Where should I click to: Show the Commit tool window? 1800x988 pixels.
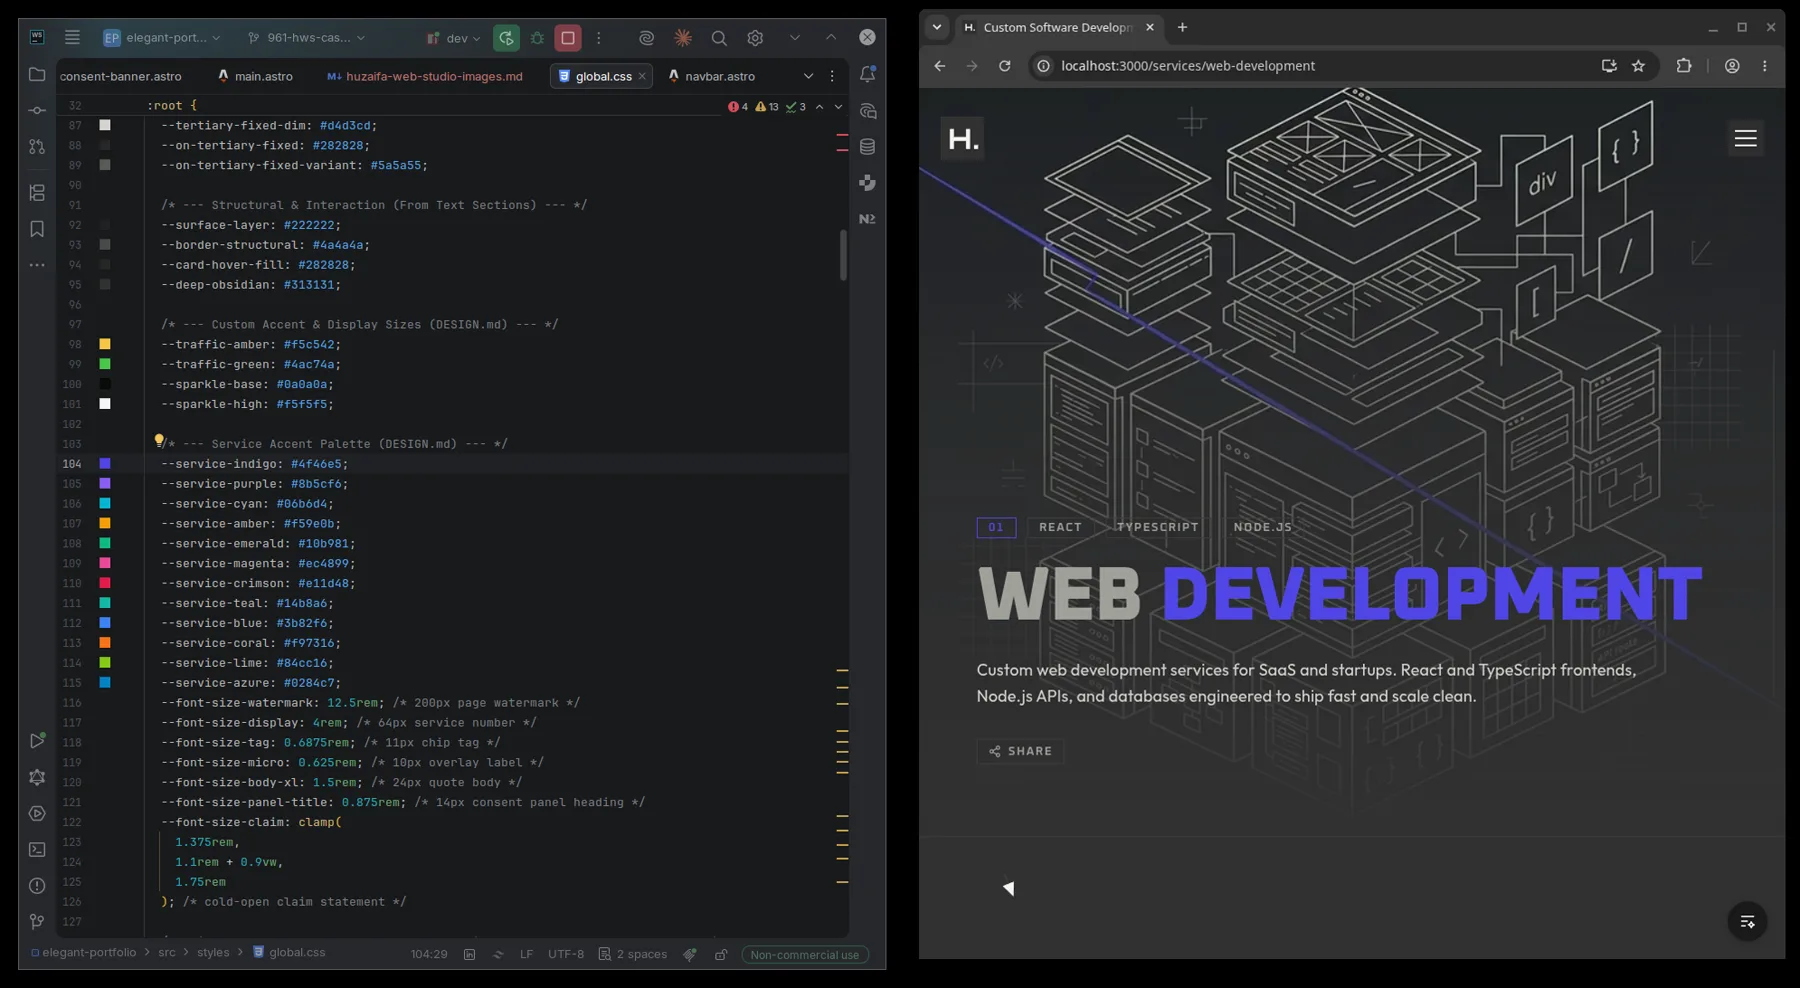click(x=37, y=110)
